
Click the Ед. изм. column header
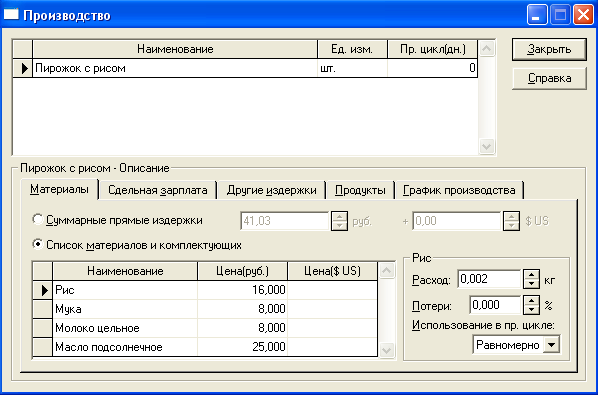[x=352, y=49]
